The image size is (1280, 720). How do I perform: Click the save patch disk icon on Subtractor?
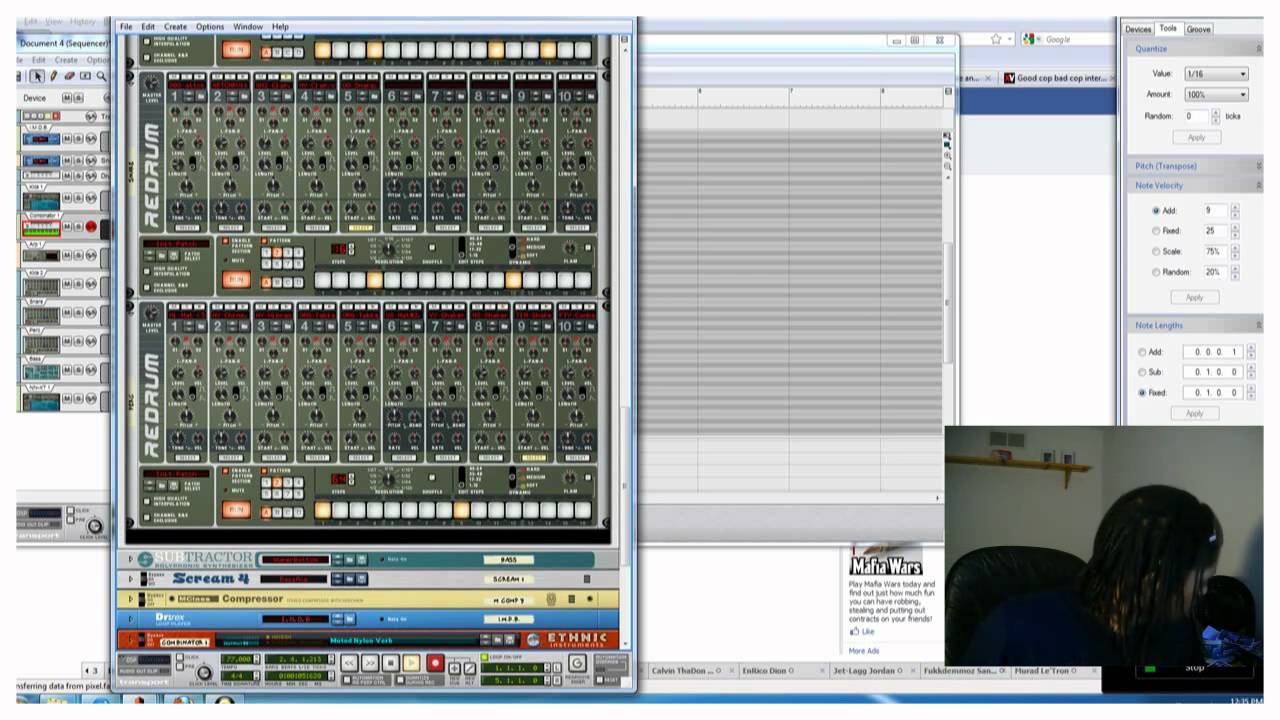coord(363,560)
